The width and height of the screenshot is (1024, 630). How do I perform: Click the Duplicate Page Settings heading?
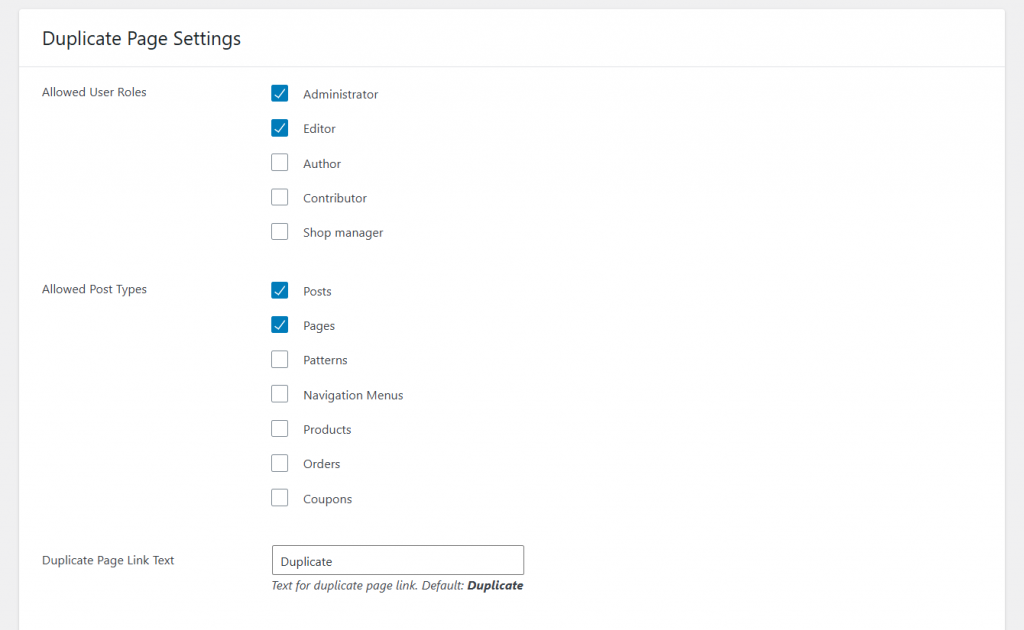point(141,38)
